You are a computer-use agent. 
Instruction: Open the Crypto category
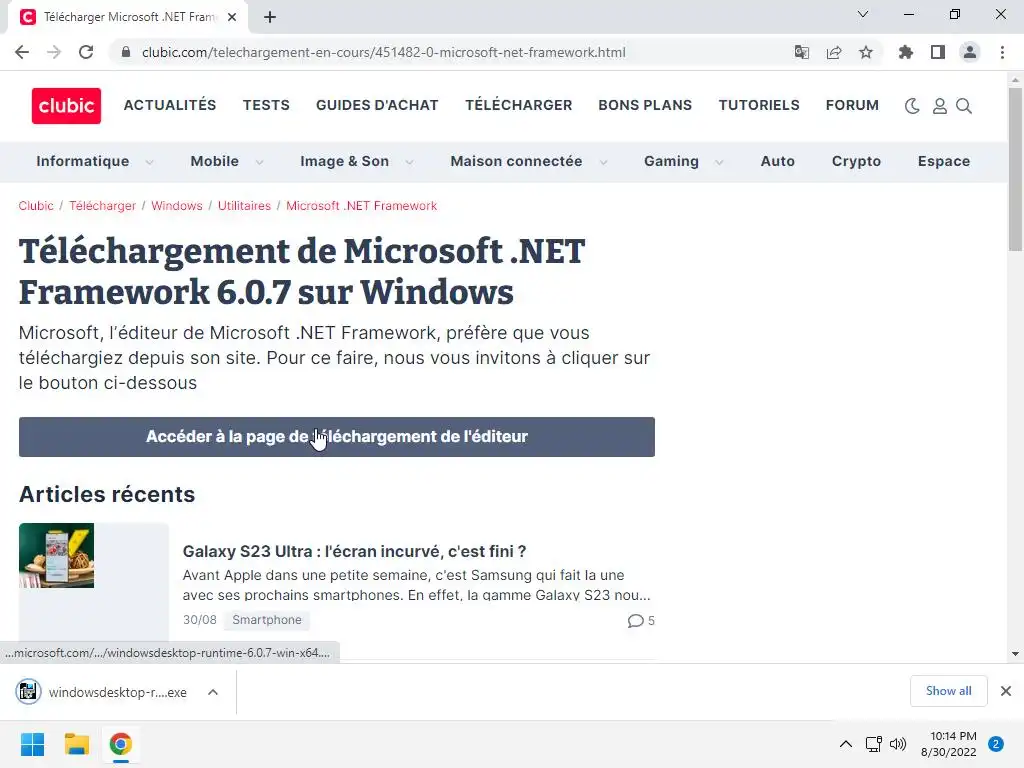point(856,161)
